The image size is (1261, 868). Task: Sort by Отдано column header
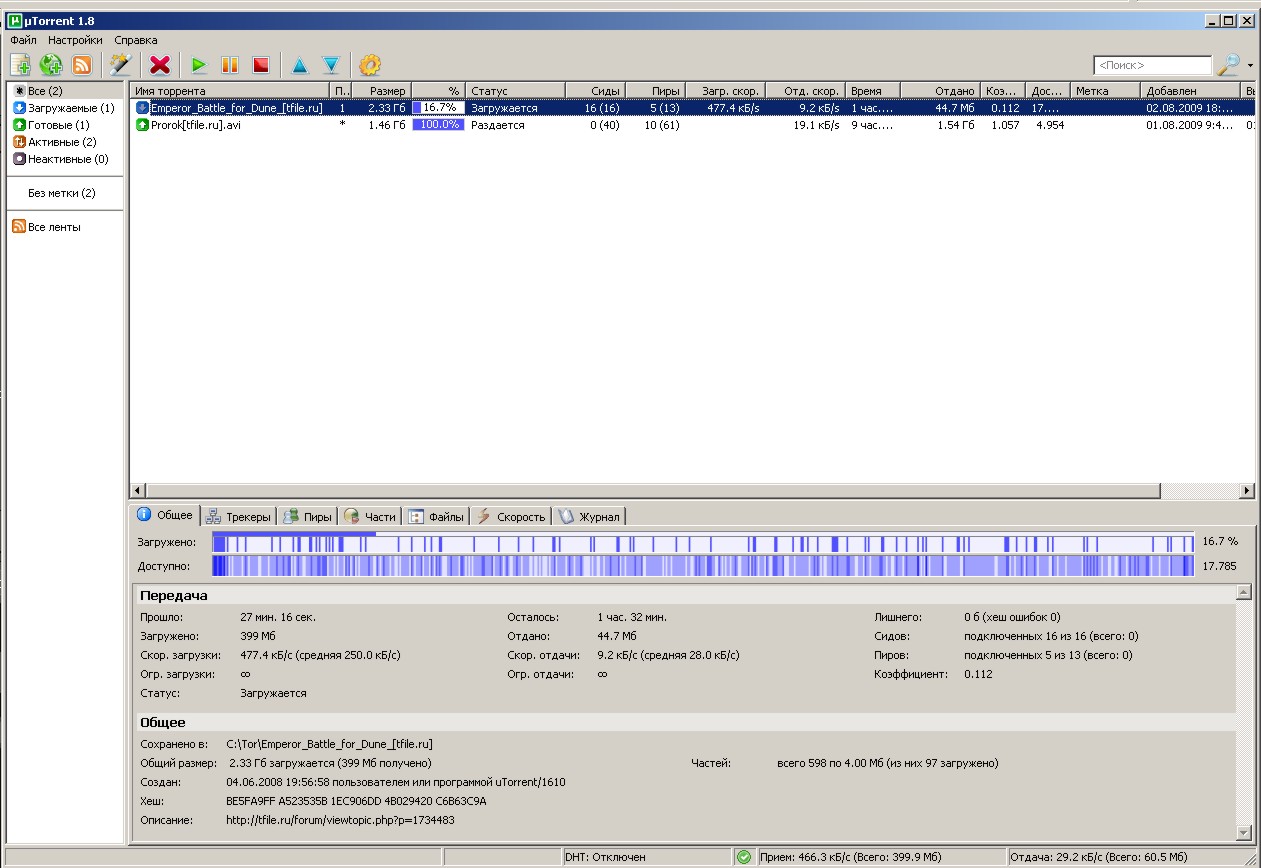pos(940,91)
